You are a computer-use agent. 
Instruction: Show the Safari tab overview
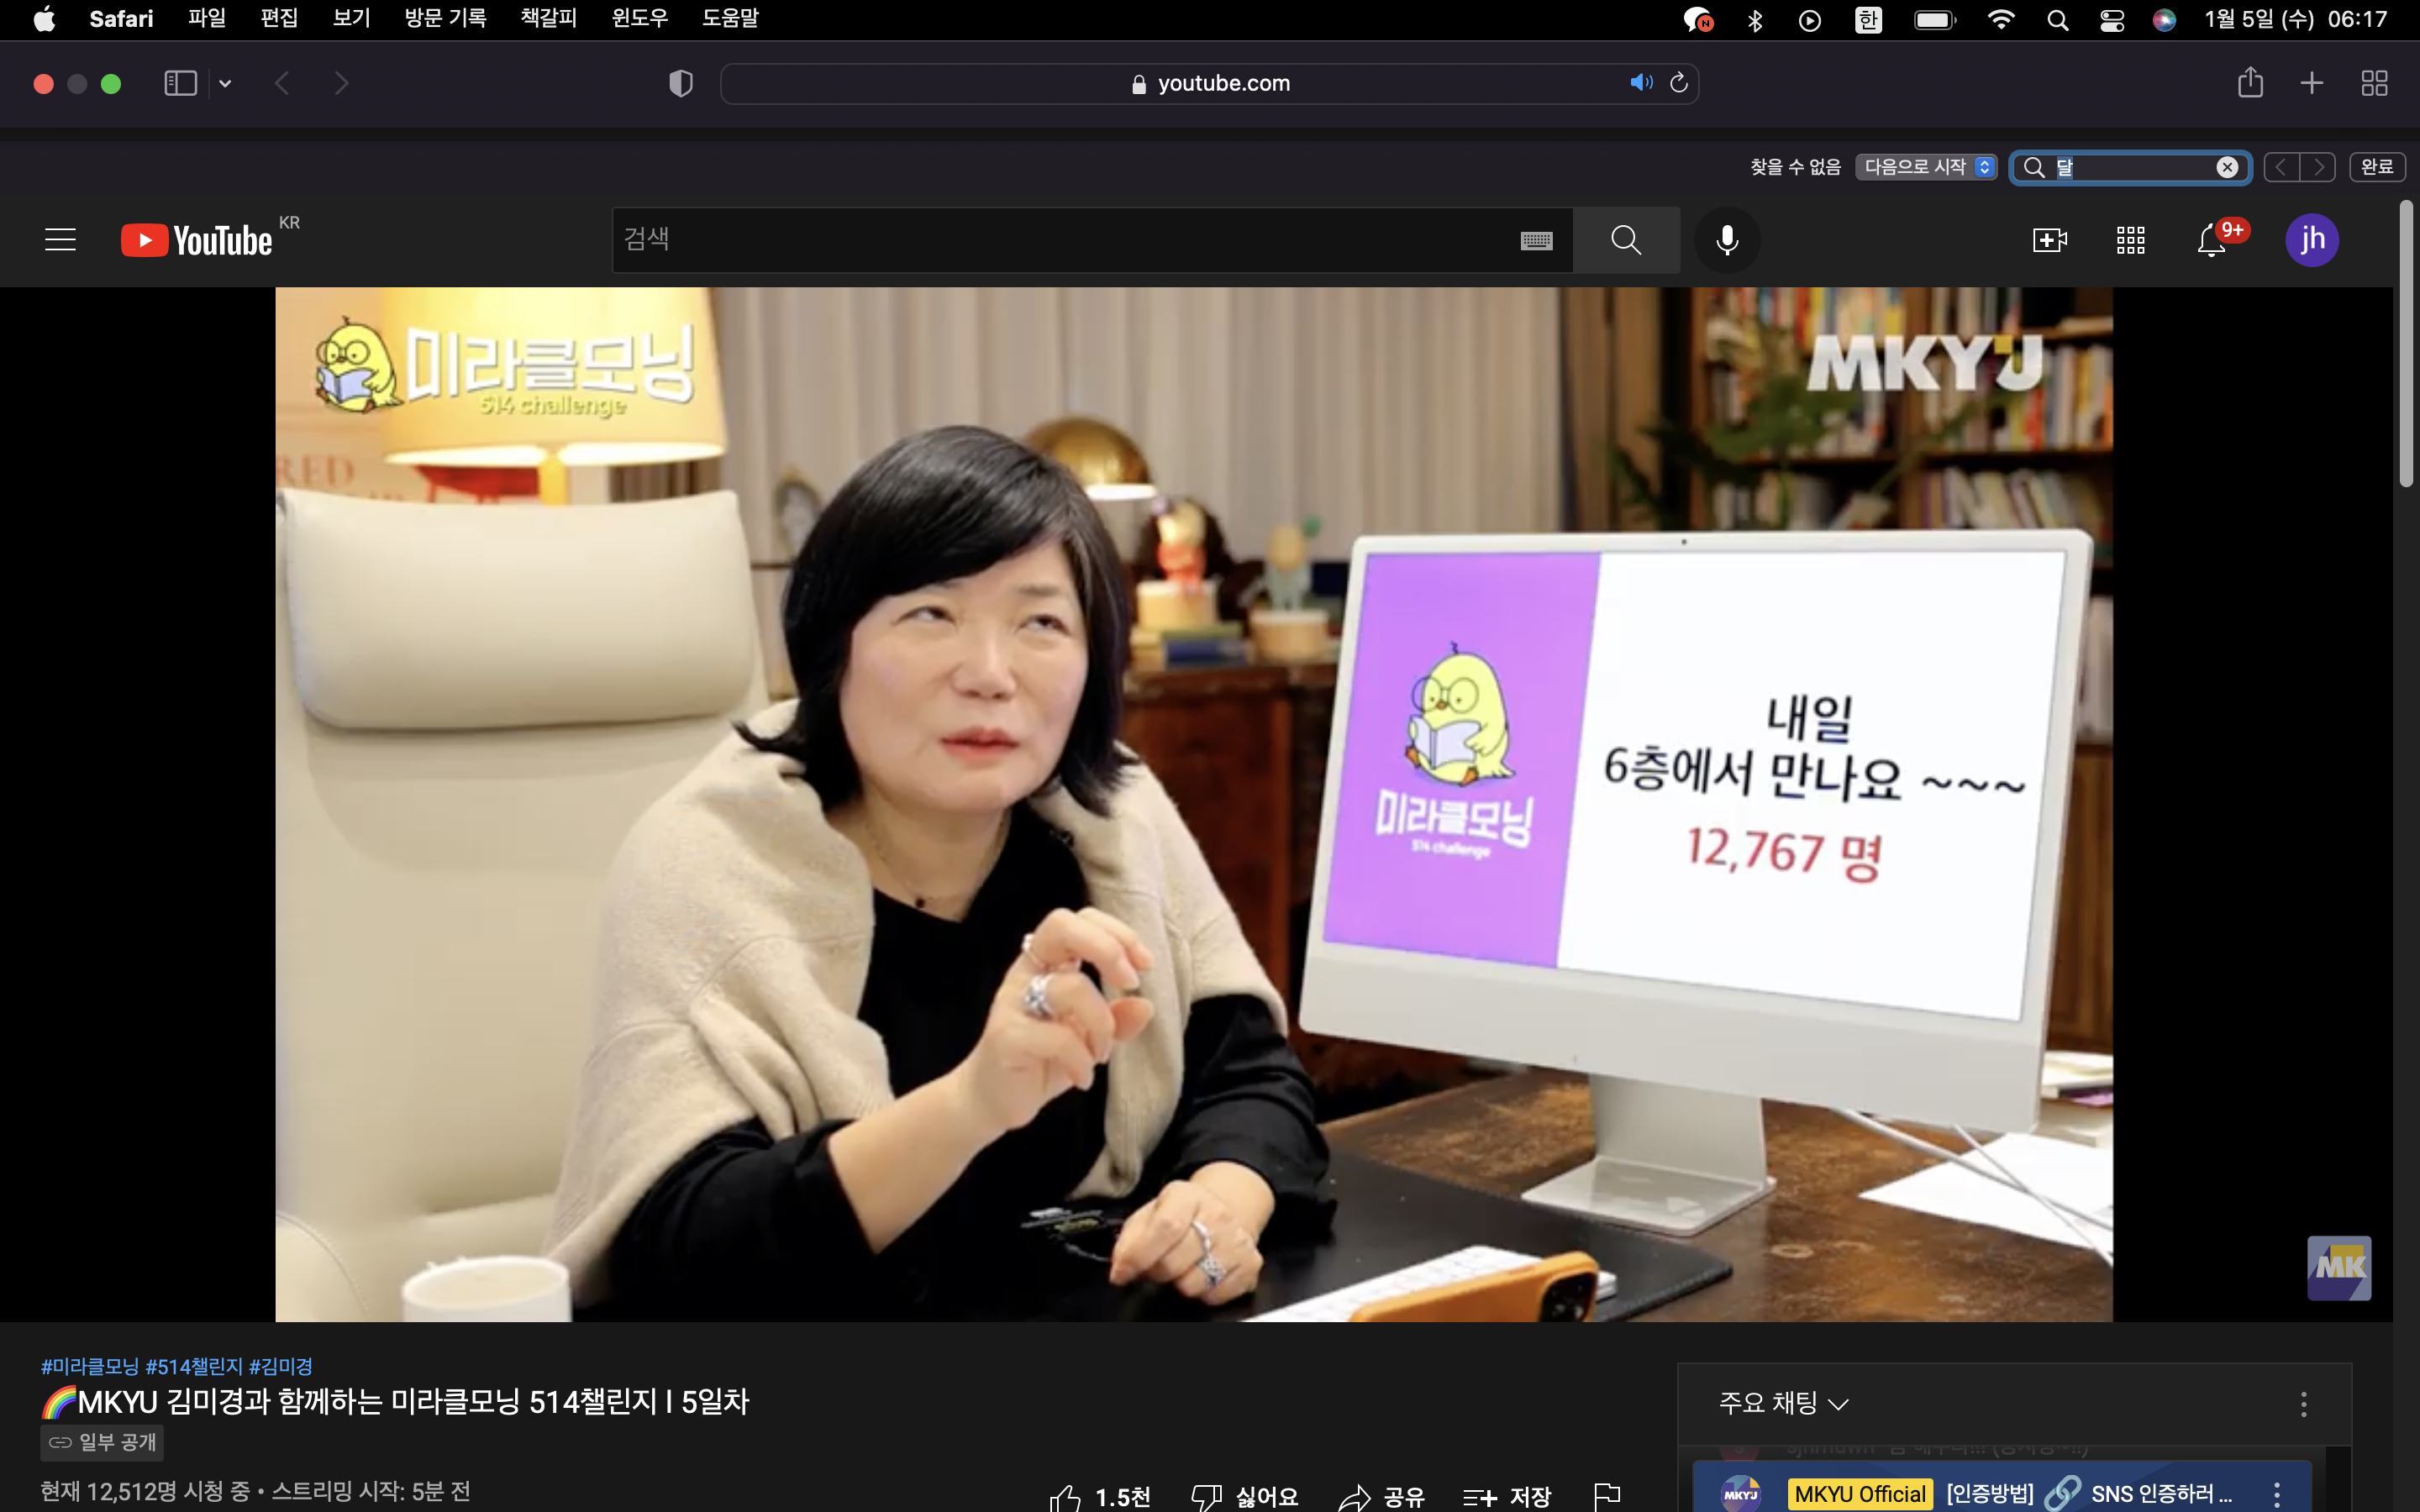[x=2374, y=83]
